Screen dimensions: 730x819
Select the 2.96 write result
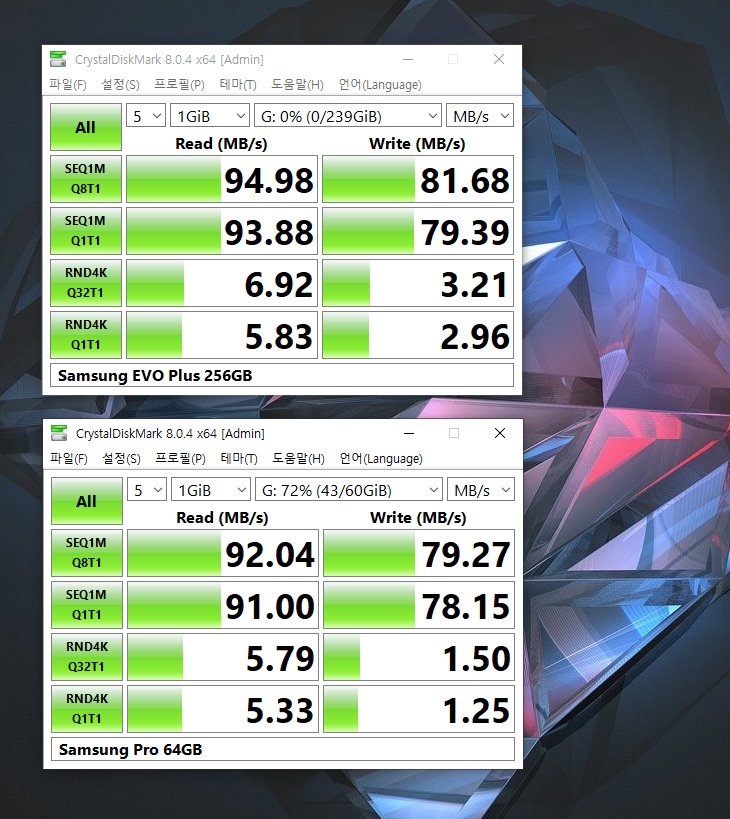(418, 335)
